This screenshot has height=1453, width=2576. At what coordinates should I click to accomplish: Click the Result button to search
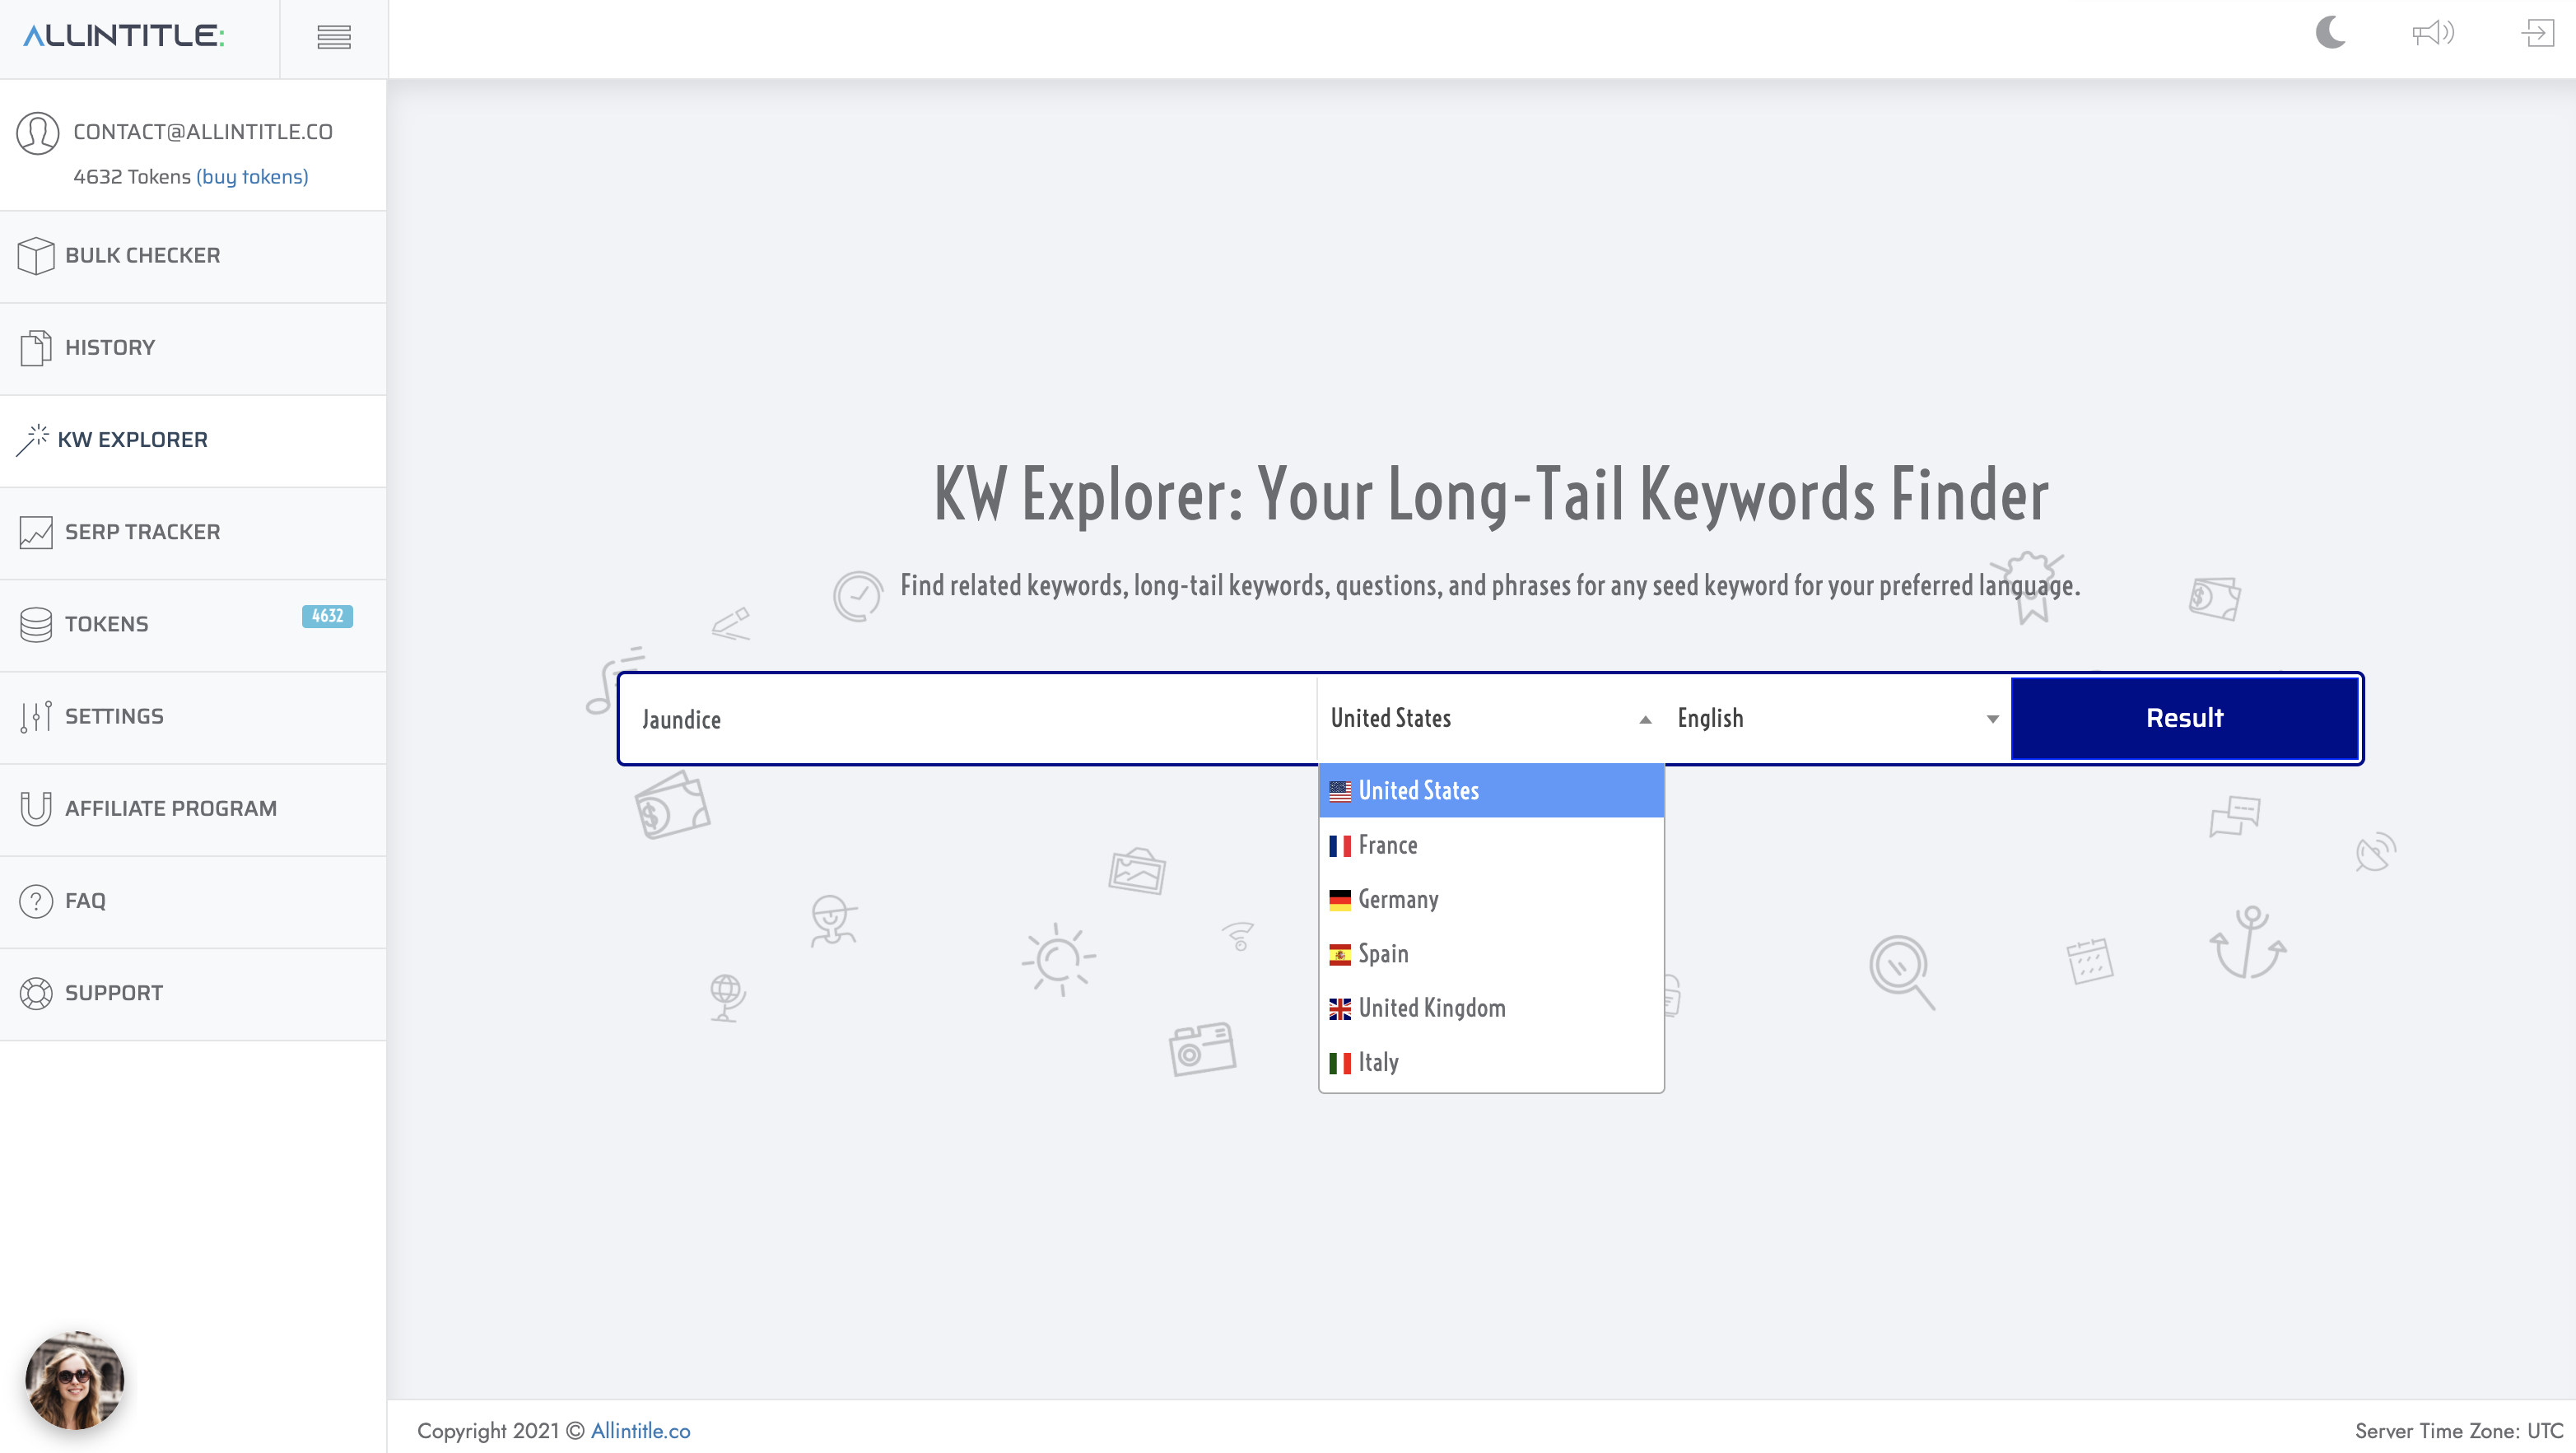2183,717
